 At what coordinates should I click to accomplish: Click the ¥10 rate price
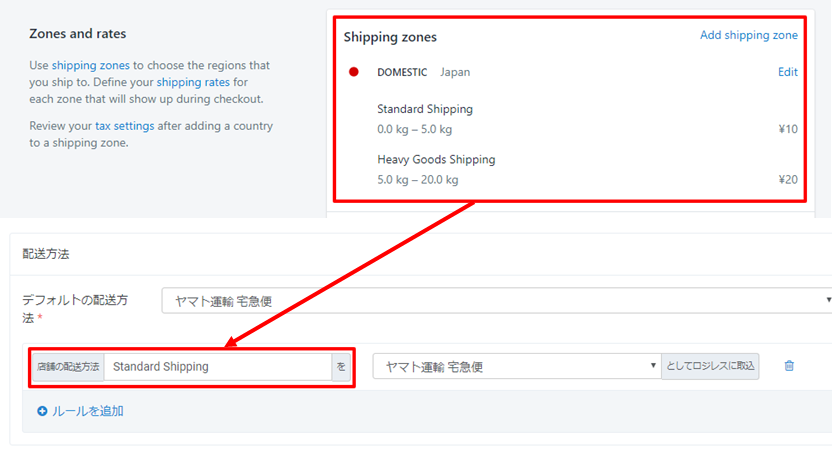pos(788,129)
